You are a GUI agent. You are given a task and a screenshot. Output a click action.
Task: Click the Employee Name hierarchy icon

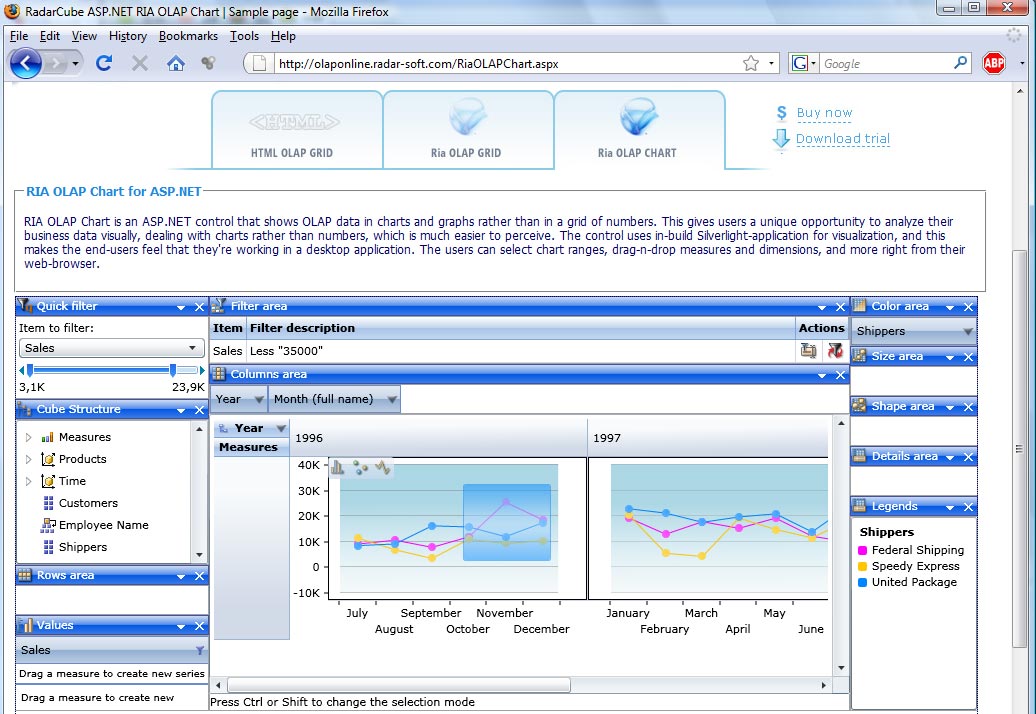[48, 525]
